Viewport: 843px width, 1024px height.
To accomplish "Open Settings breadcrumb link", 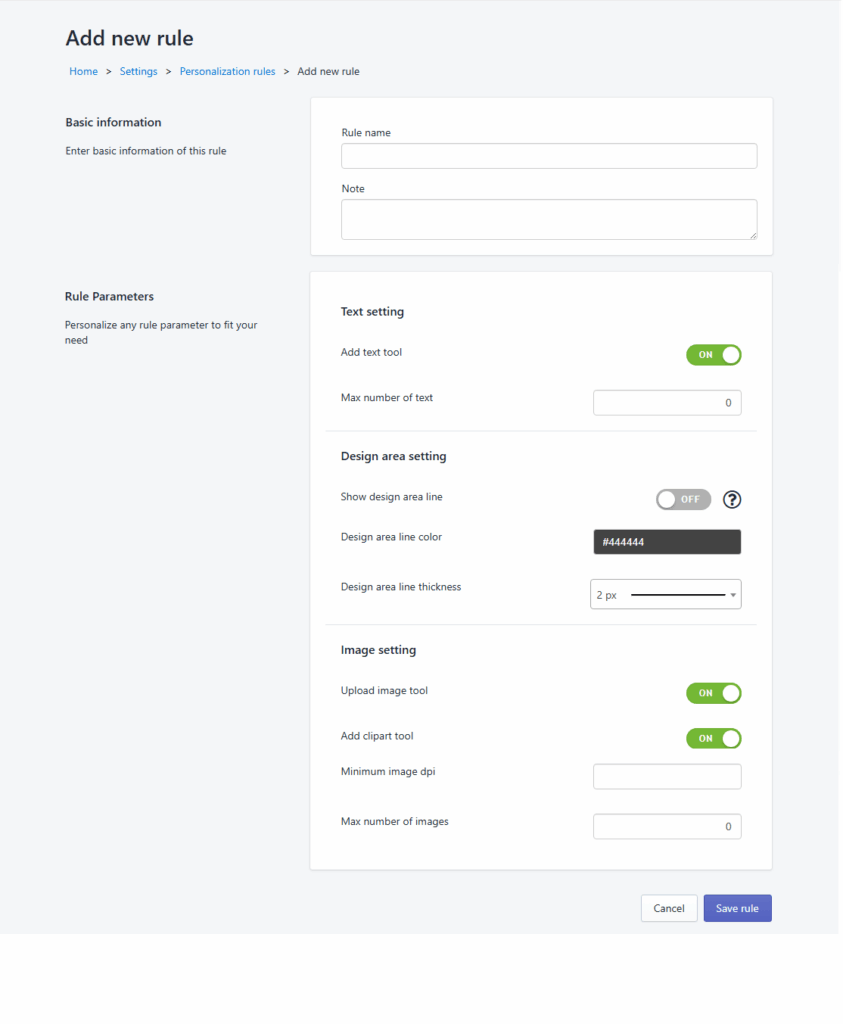I will tap(138, 71).
